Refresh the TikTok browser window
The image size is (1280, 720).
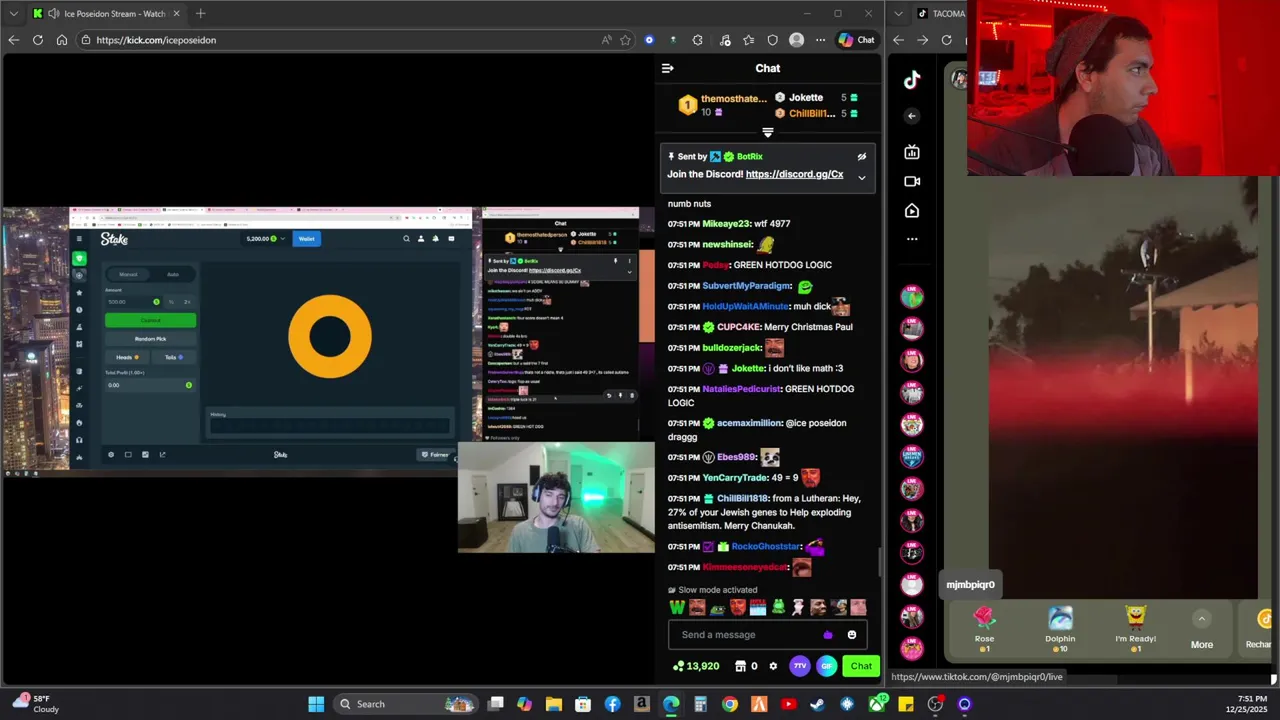(946, 40)
